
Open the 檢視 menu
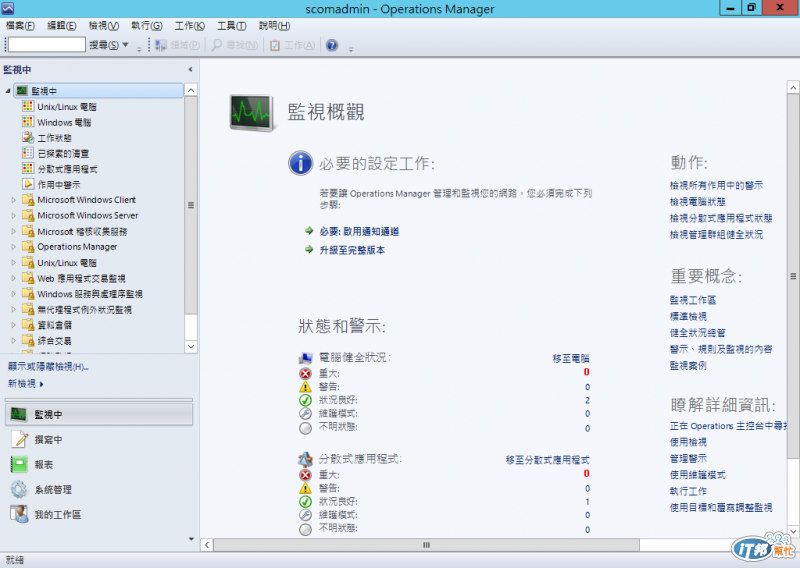(104, 26)
